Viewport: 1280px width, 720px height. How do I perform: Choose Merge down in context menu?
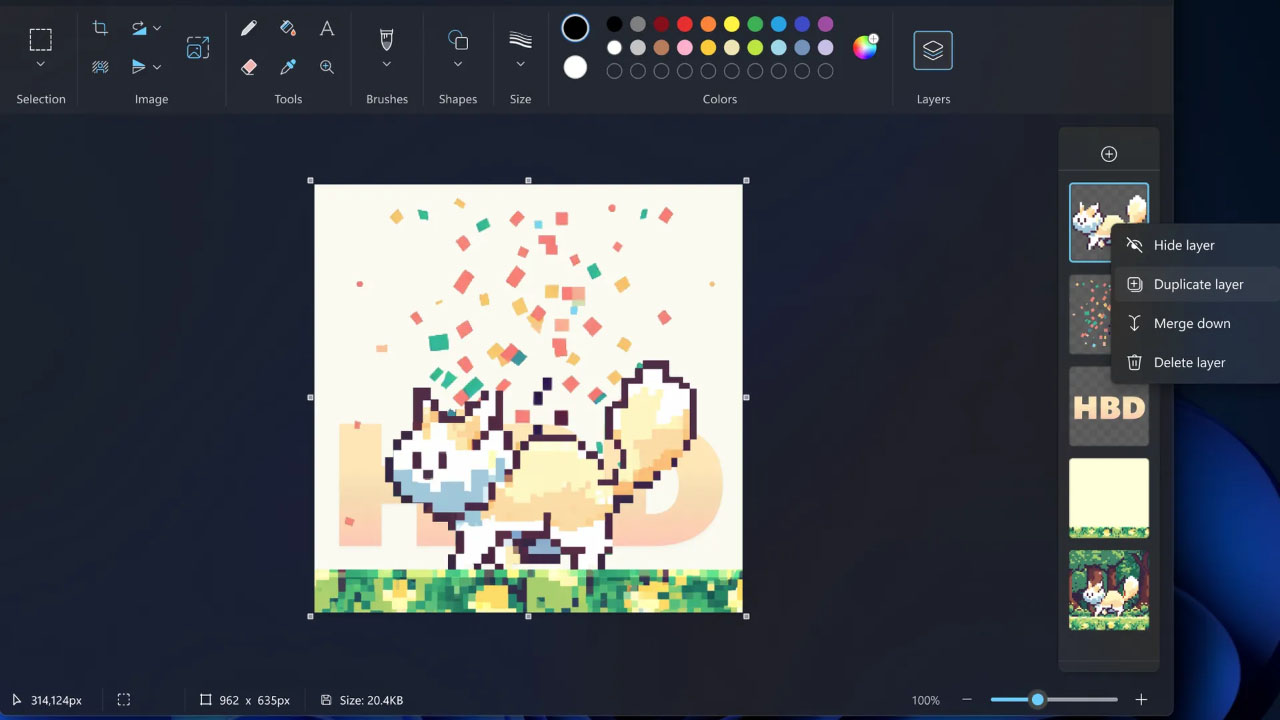click(1196, 323)
